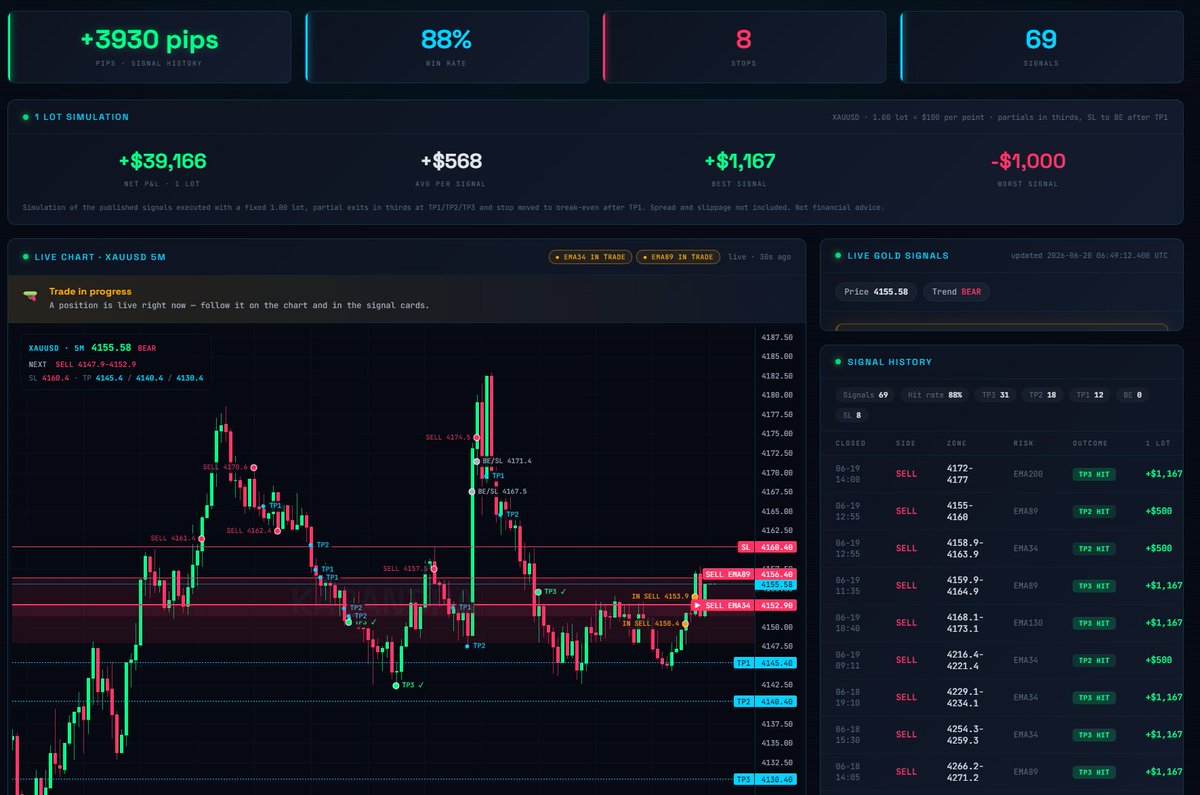Toggle the EMA89 IN TRADE pill

coord(678,257)
